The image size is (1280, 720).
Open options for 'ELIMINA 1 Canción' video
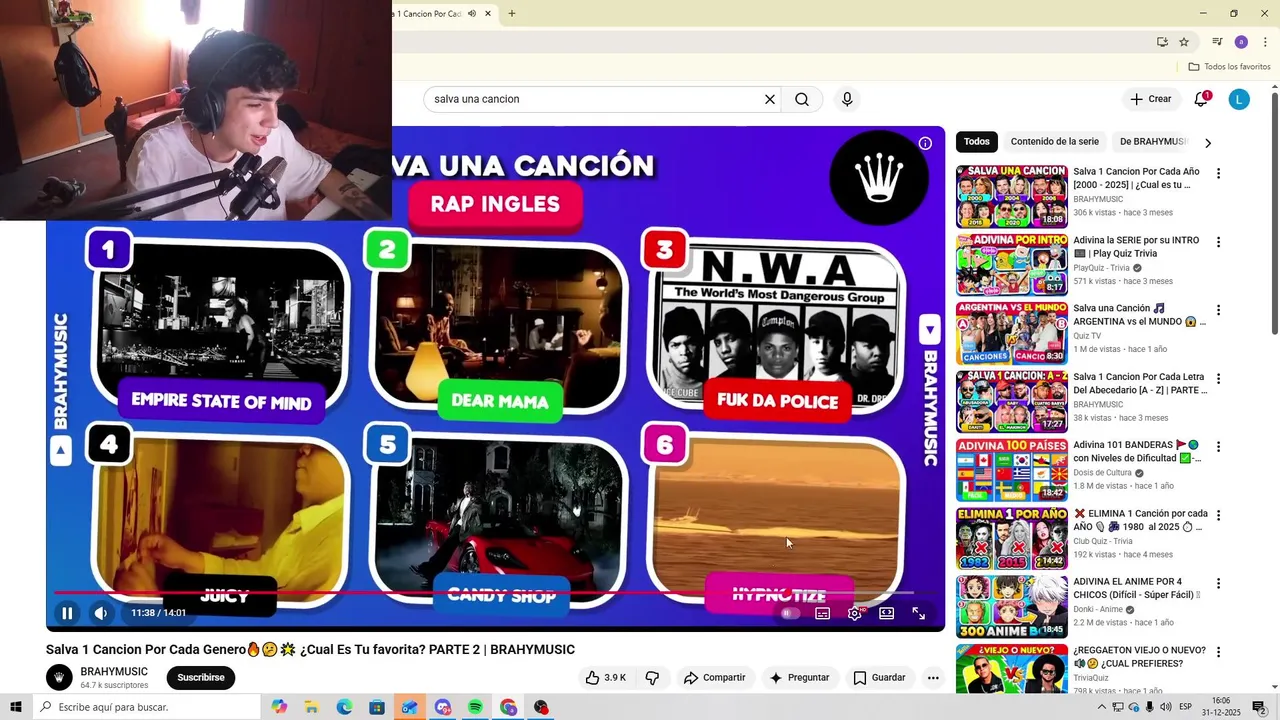coord(1218,515)
